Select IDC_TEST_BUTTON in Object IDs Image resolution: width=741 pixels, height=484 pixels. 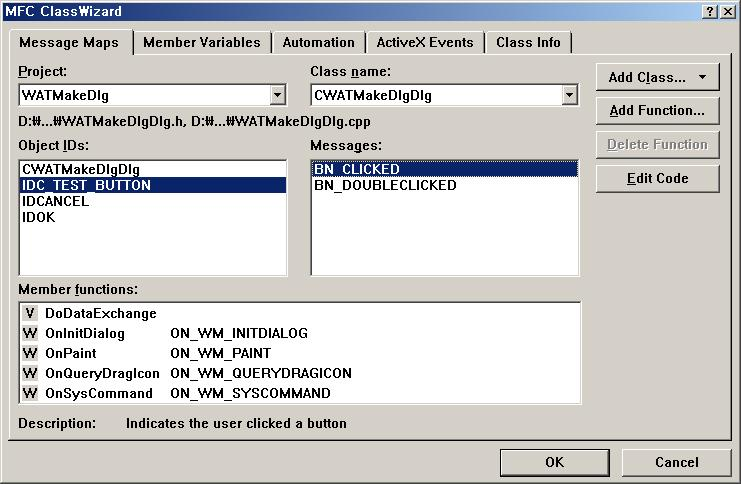tap(153, 185)
